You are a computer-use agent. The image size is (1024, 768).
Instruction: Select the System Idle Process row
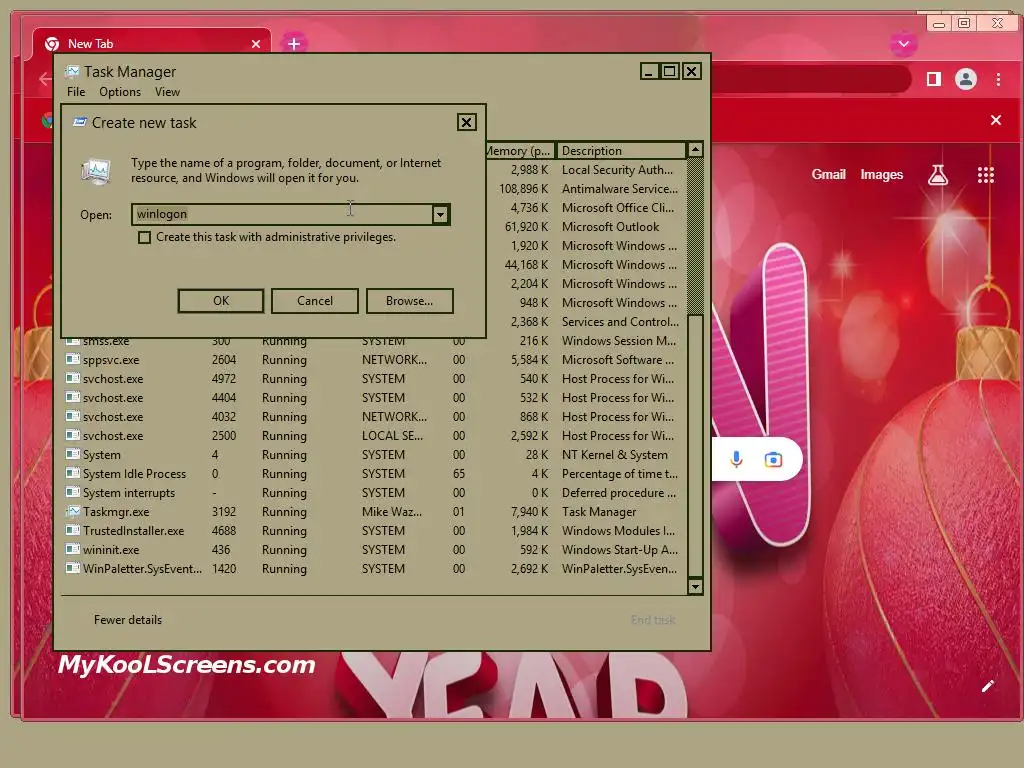coord(376,473)
